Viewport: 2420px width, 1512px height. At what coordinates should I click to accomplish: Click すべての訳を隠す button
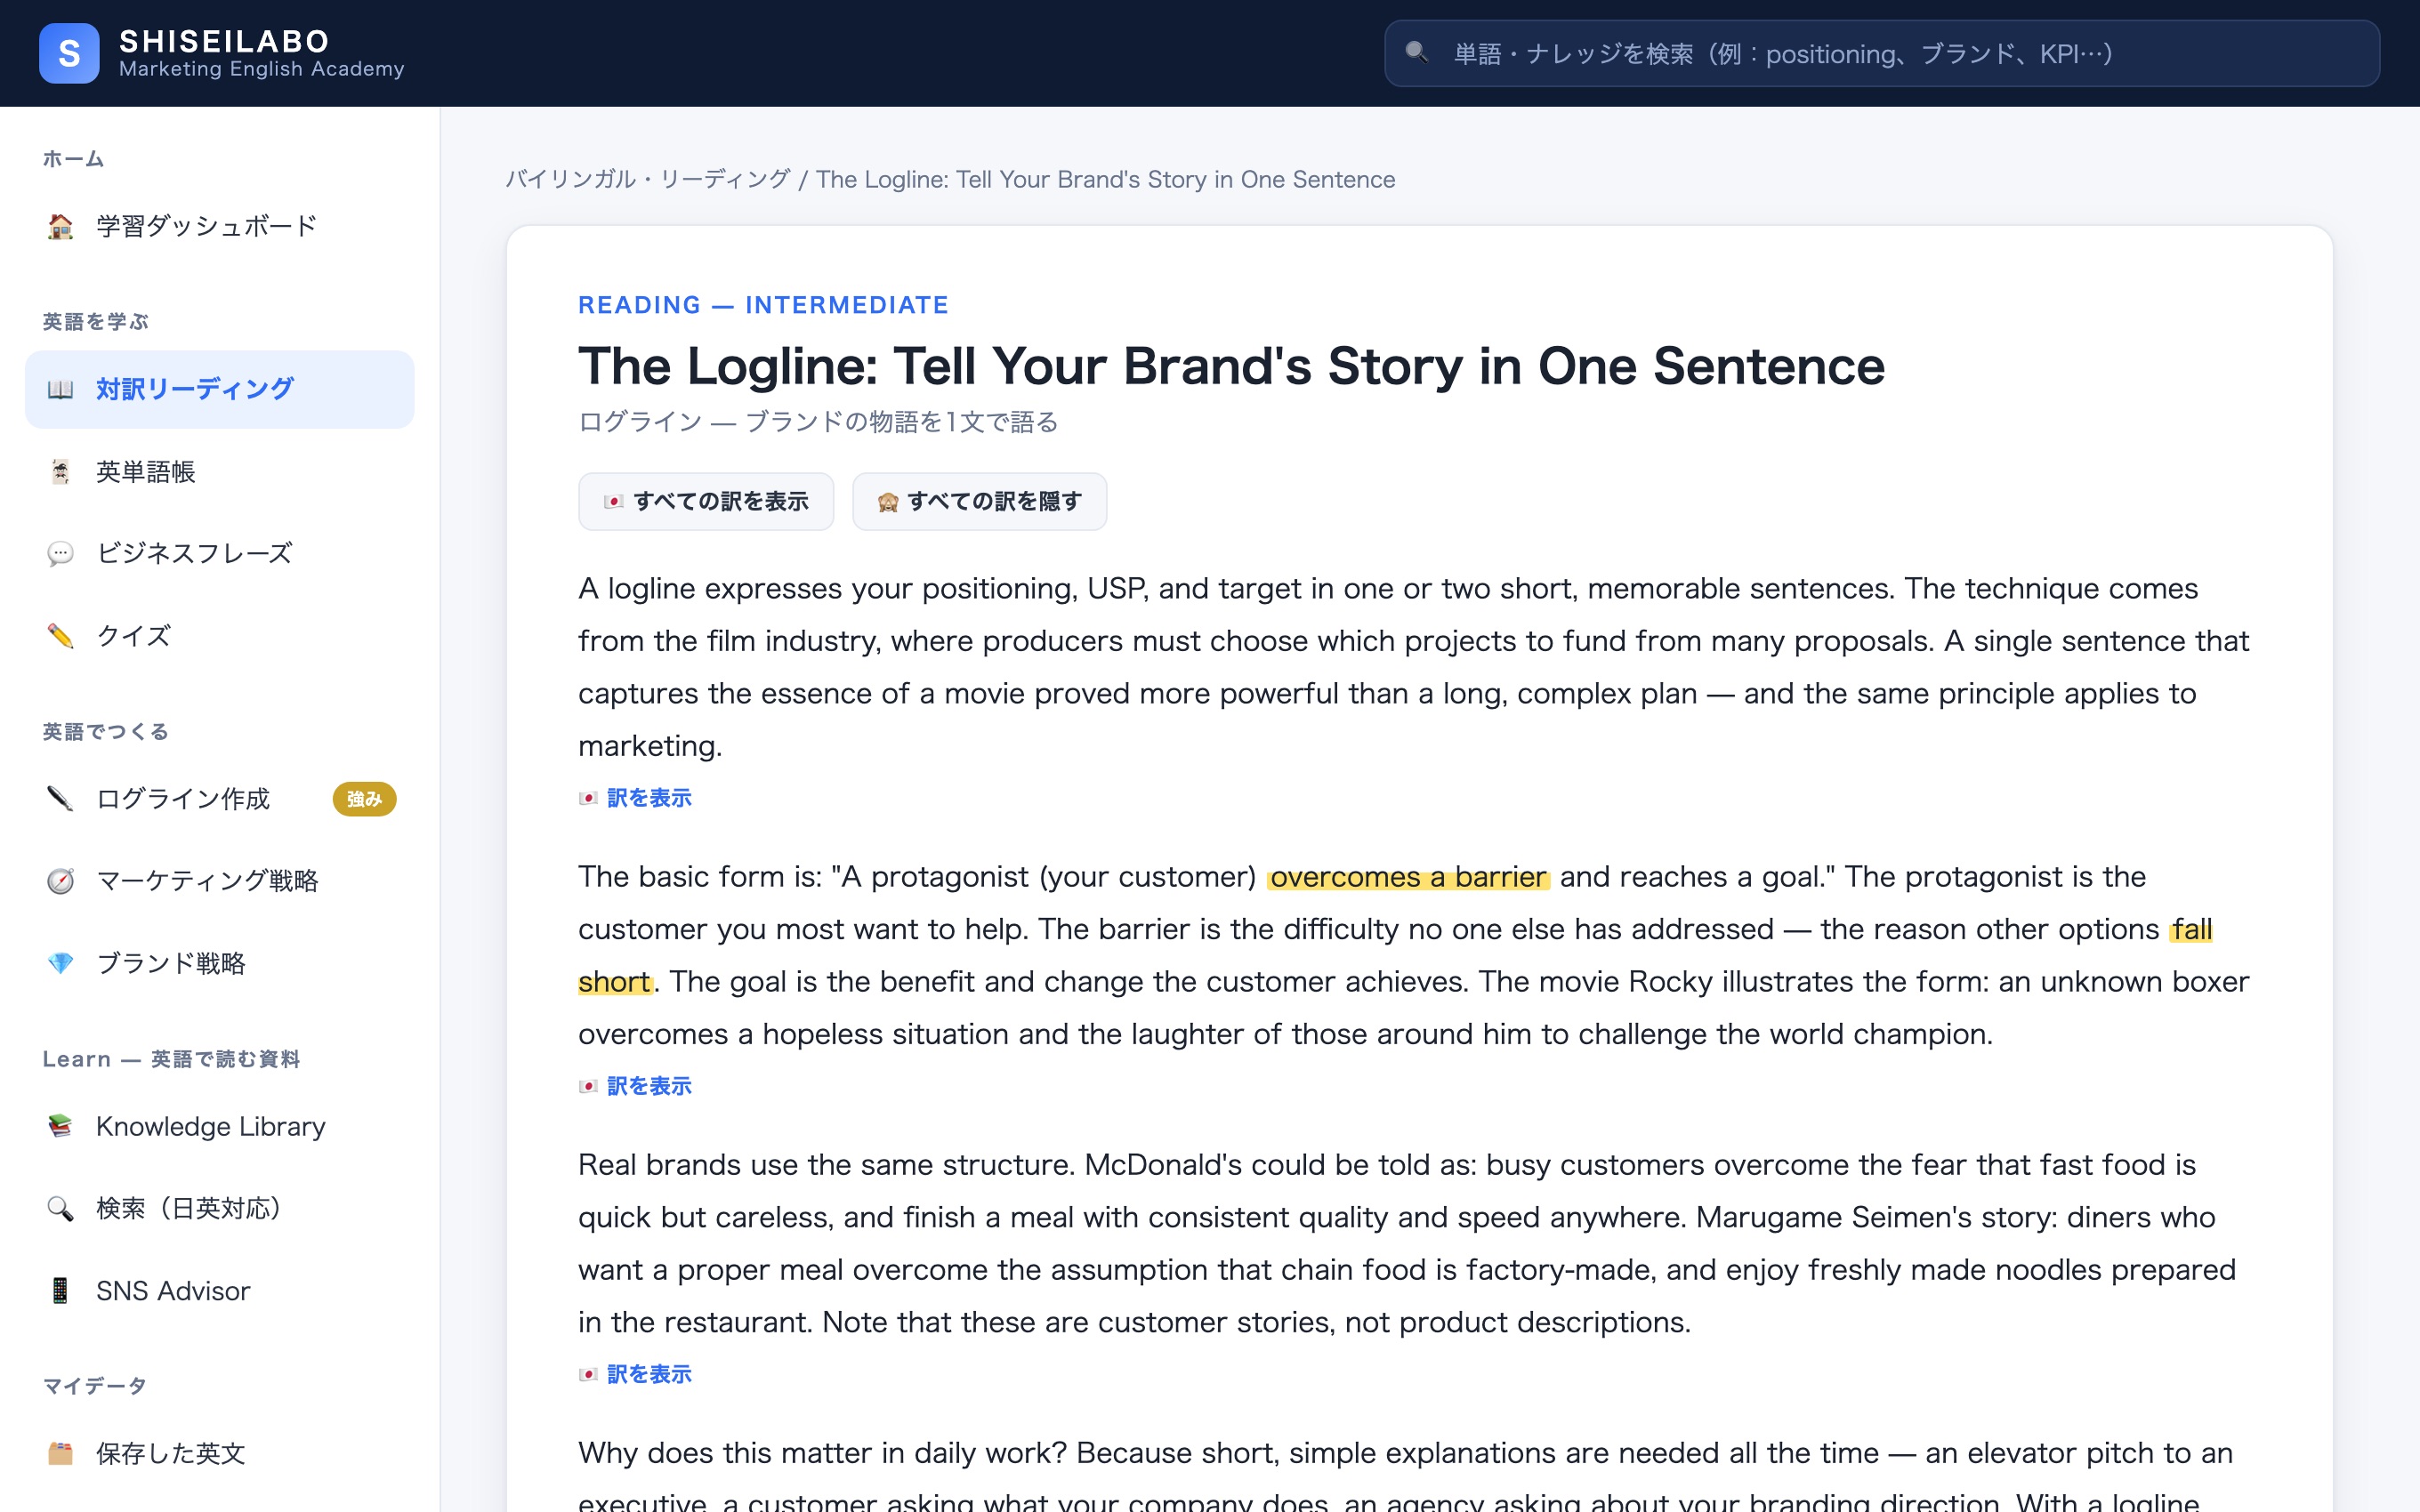(979, 501)
